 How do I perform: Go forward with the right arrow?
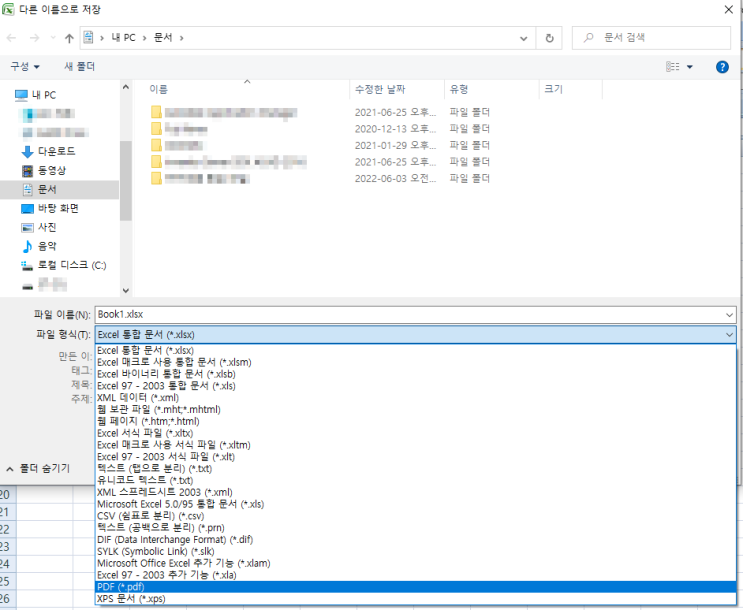point(34,38)
